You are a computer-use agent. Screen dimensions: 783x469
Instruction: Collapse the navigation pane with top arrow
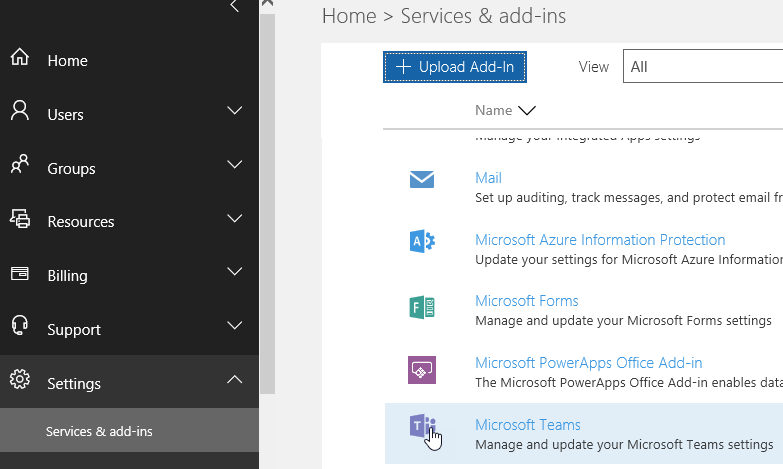[234, 7]
